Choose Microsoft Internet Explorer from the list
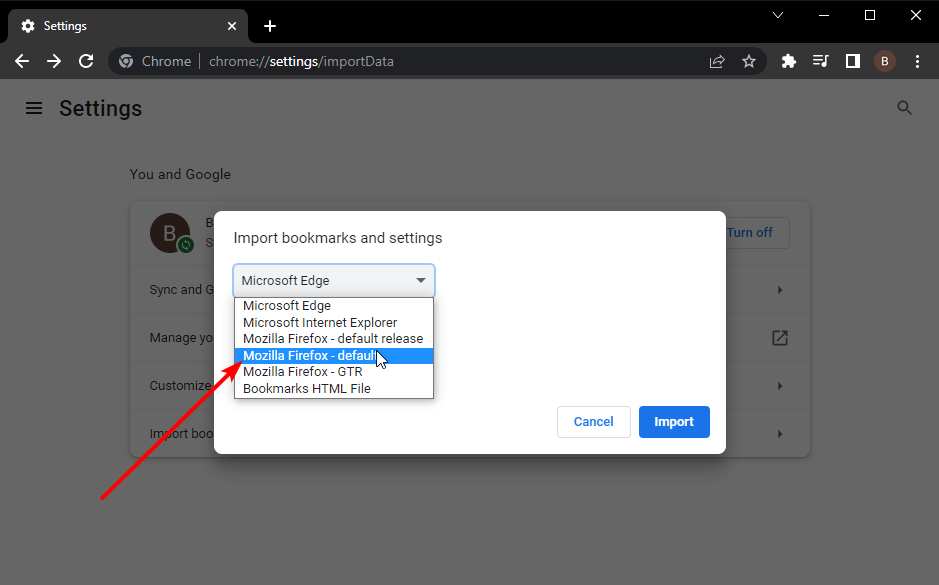 [x=334, y=322]
